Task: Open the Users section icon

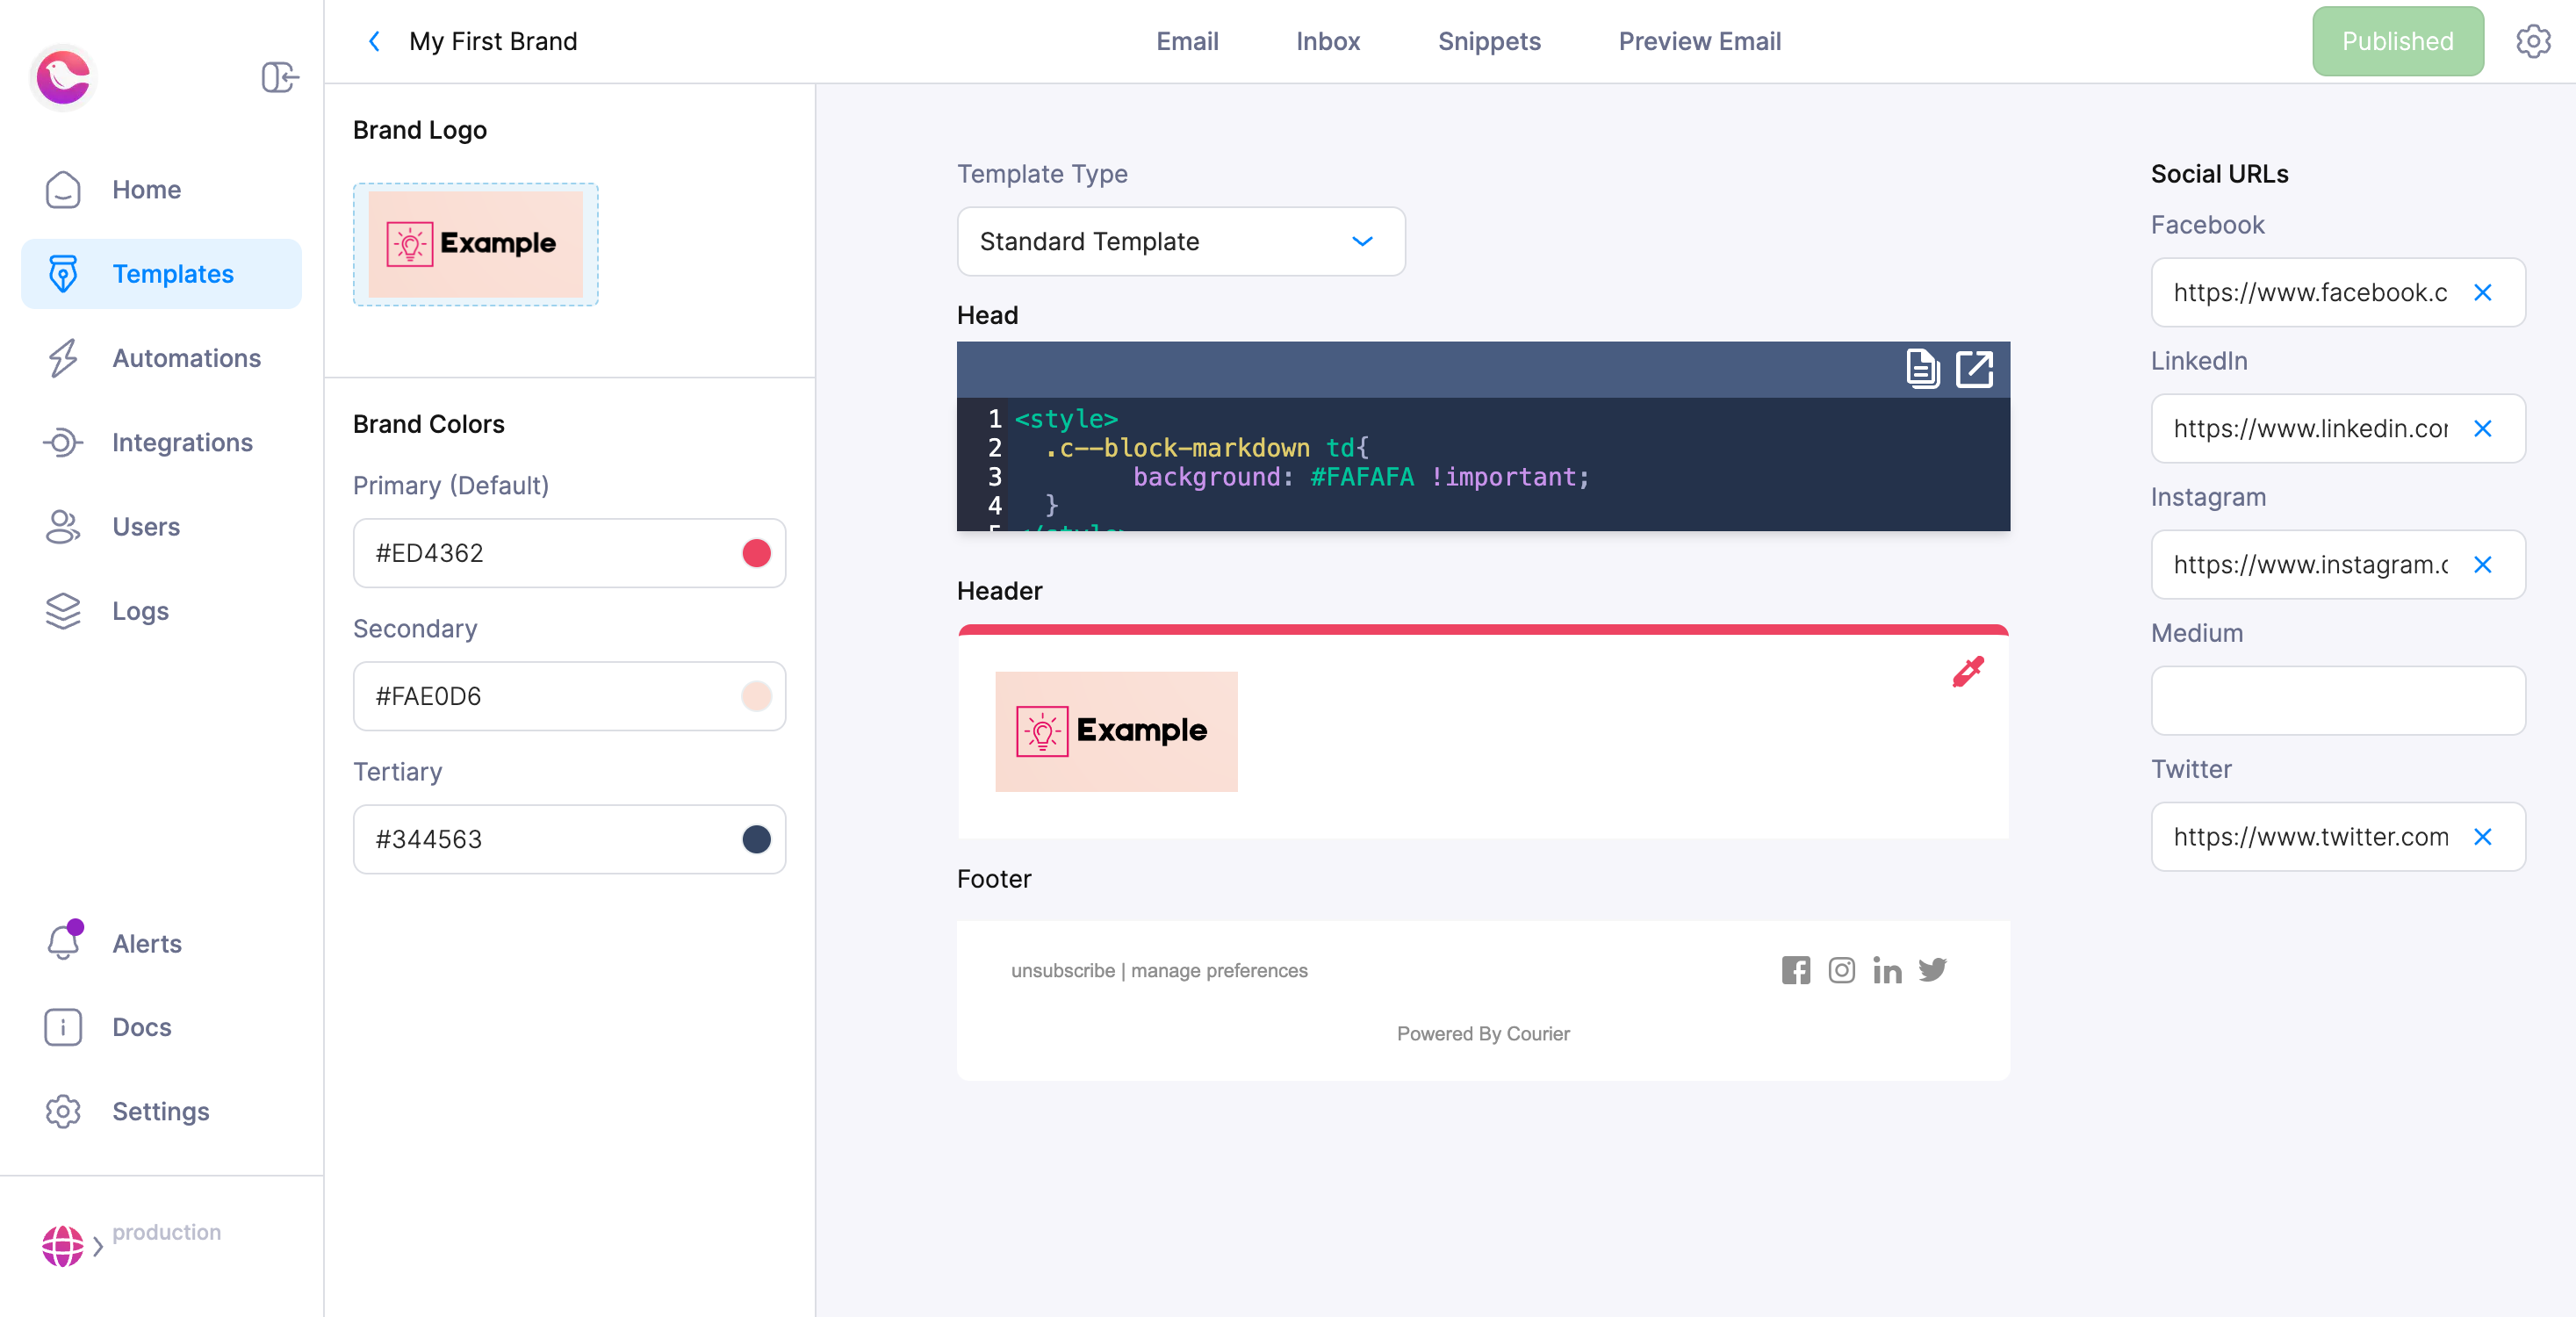Action: coord(62,526)
